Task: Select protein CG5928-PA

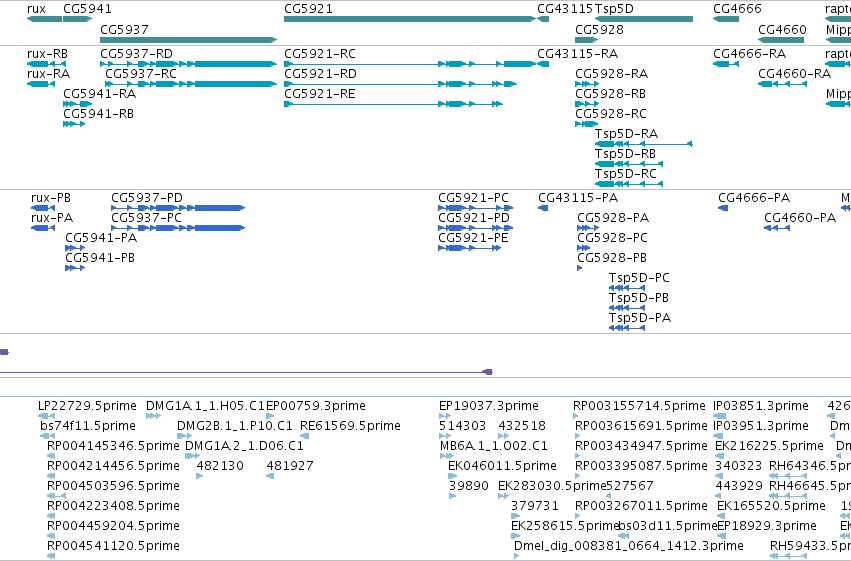Action: 613,218
